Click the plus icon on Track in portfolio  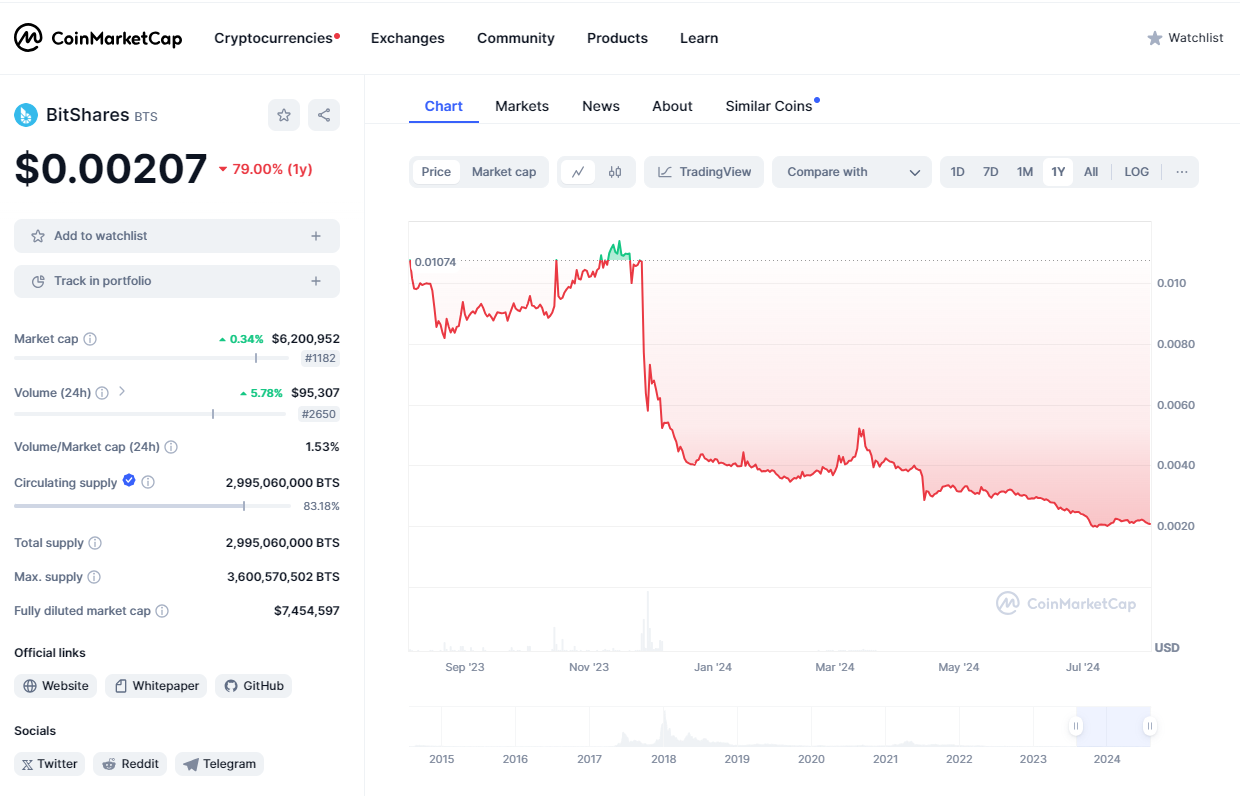pyautogui.click(x=316, y=281)
